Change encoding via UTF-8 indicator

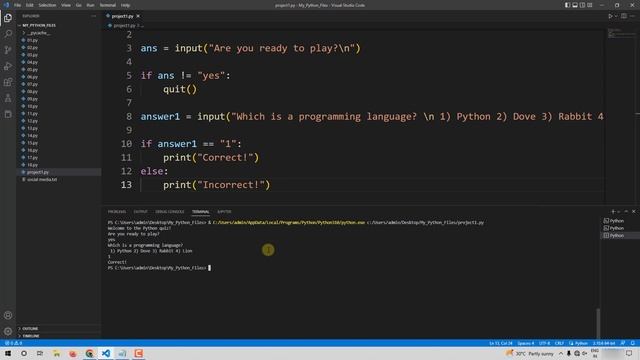(544, 343)
